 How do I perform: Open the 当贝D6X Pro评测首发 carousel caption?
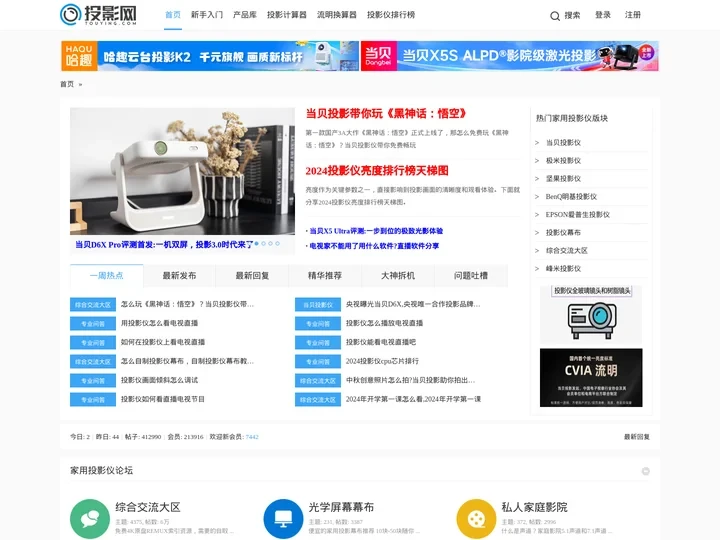[x=164, y=245]
